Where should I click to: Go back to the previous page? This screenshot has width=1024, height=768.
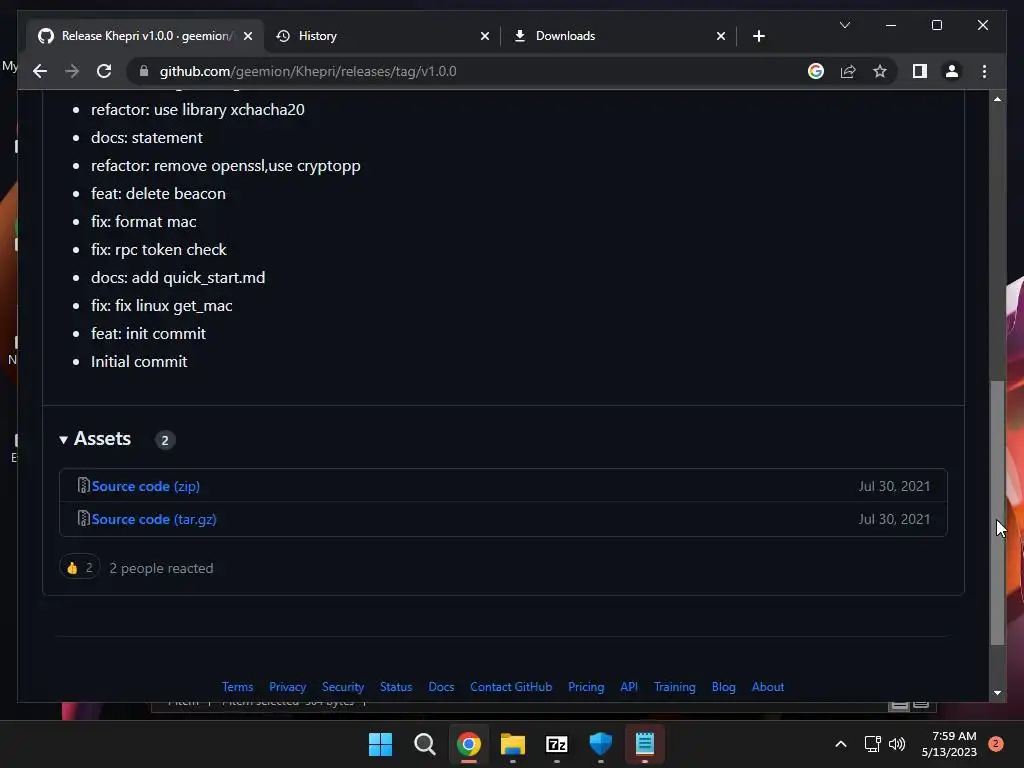40,71
